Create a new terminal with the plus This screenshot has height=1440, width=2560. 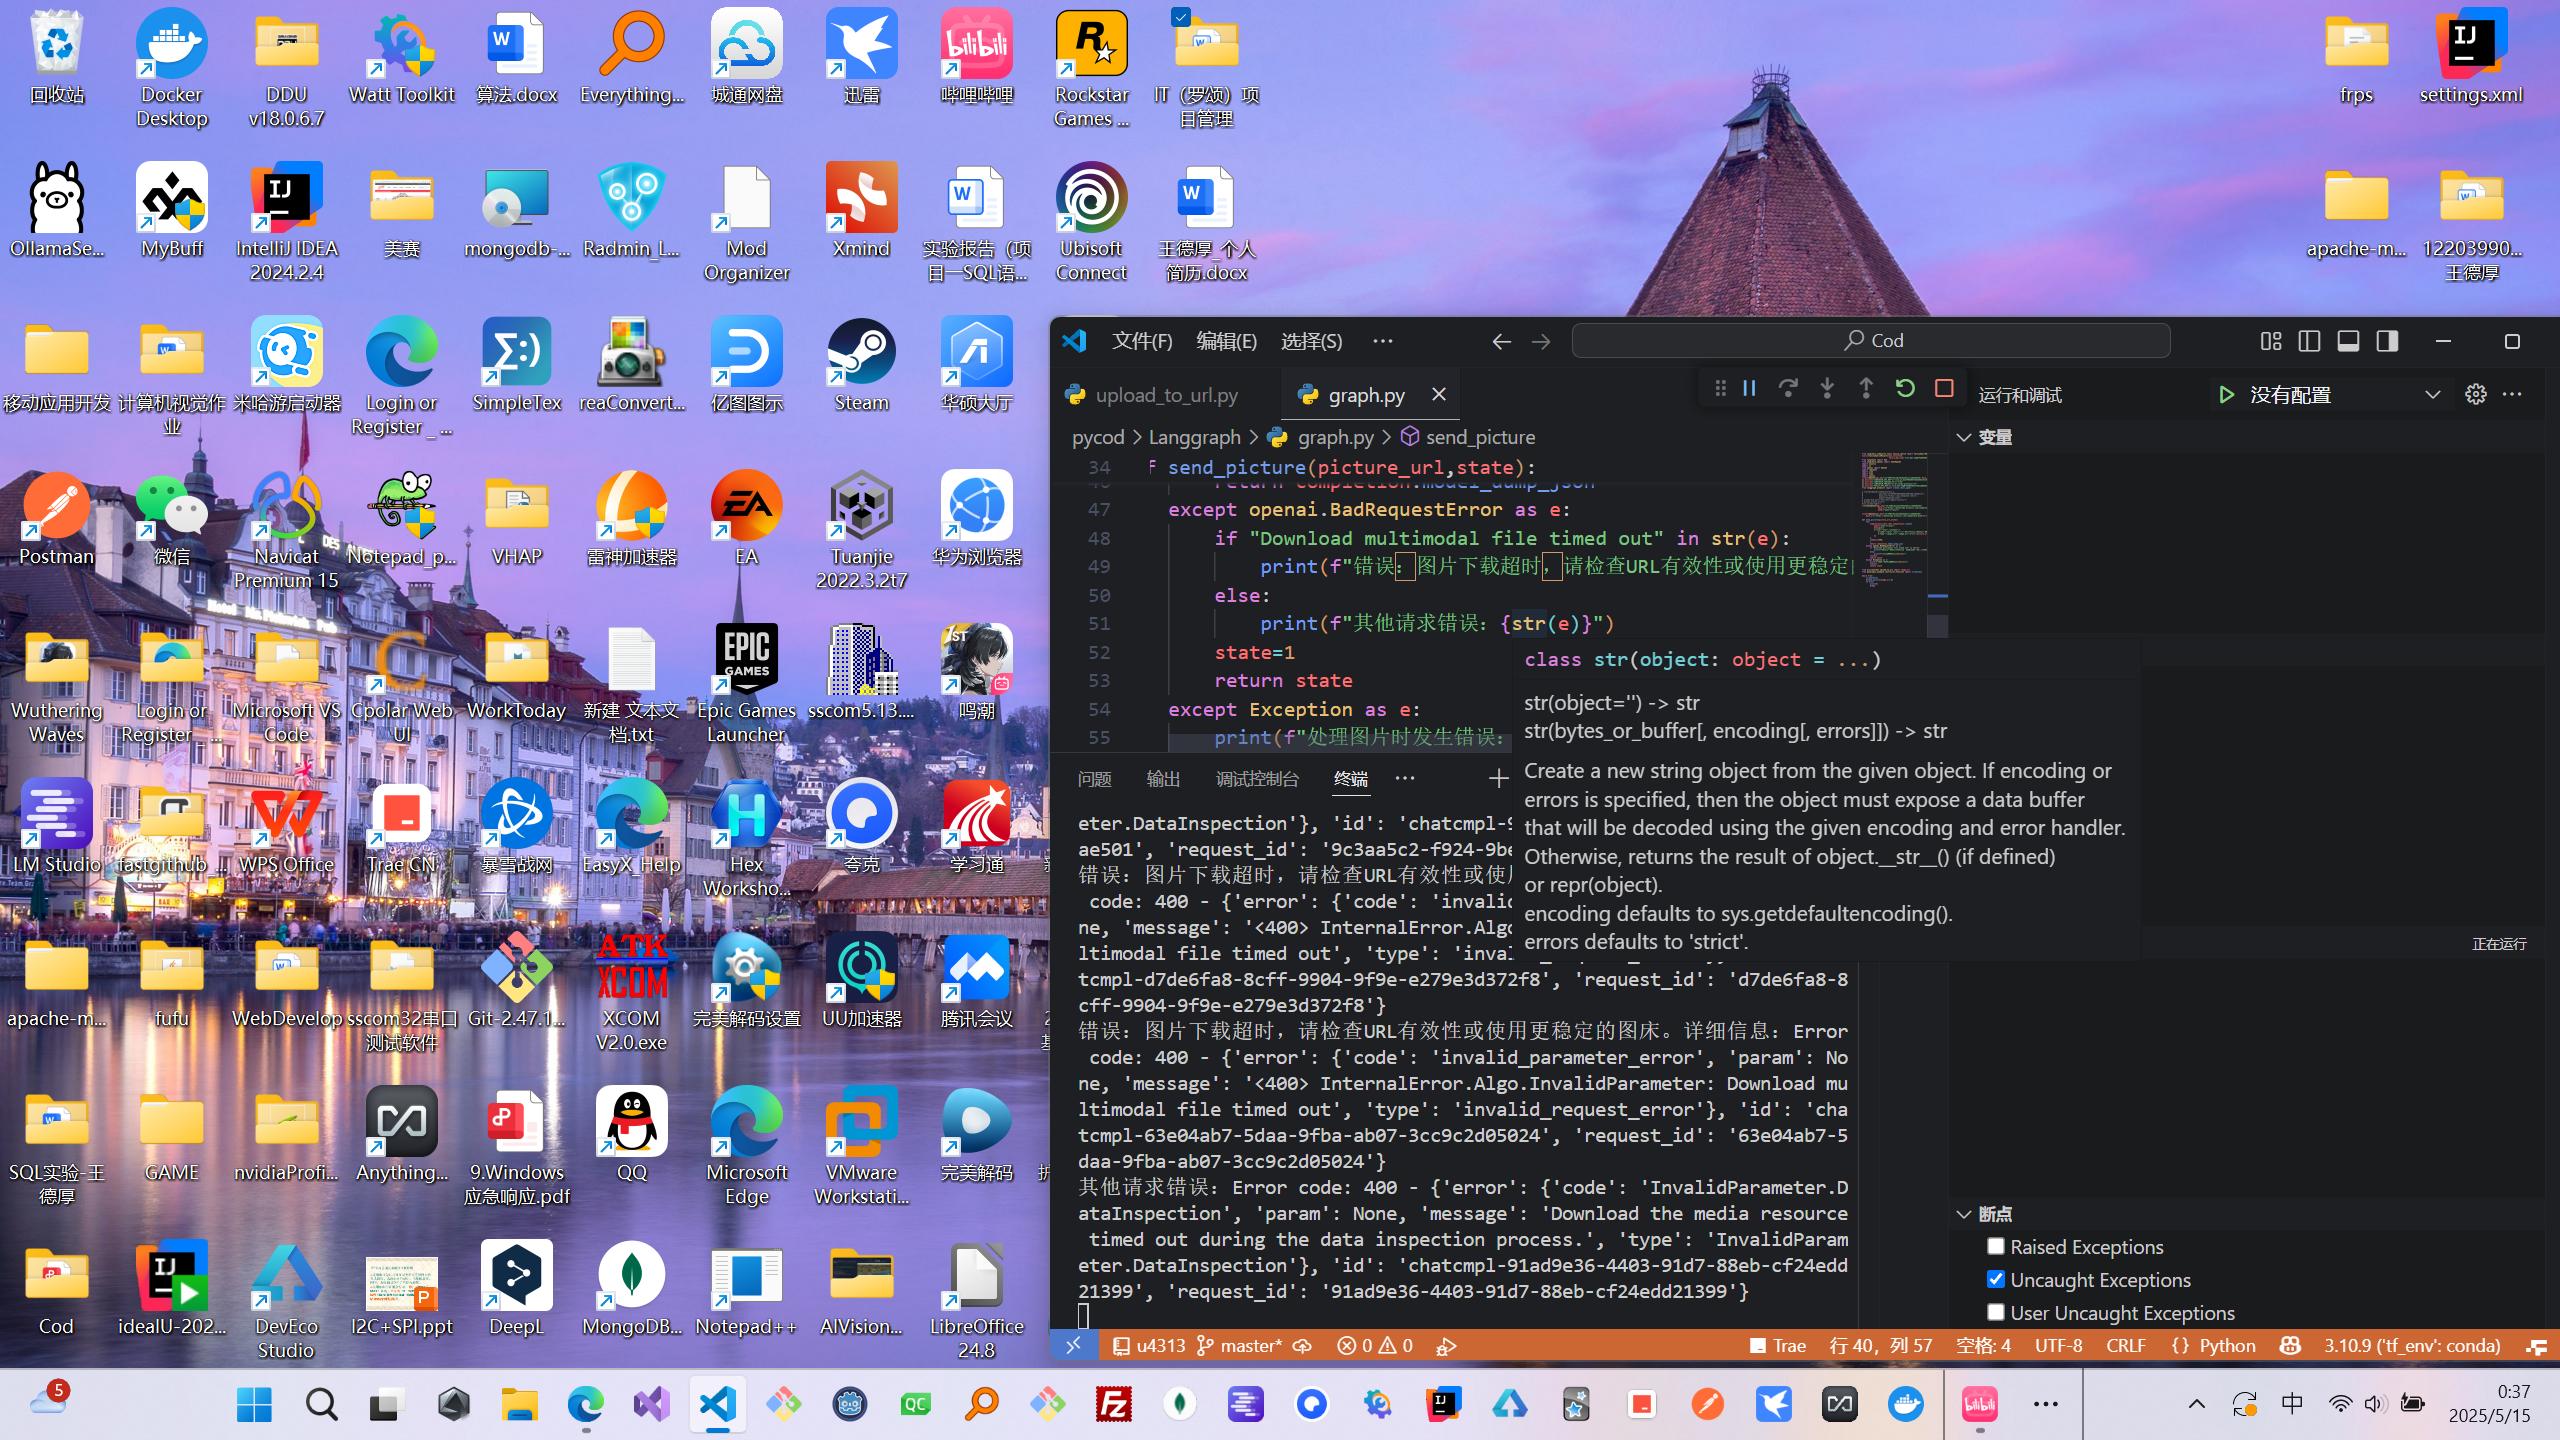[x=1498, y=778]
